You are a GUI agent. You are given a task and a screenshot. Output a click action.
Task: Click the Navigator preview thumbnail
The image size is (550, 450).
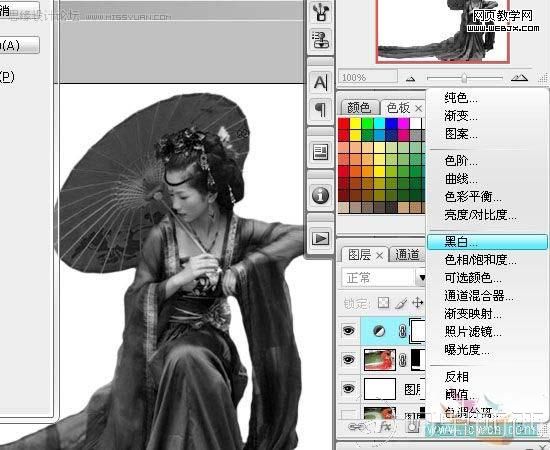(443, 32)
